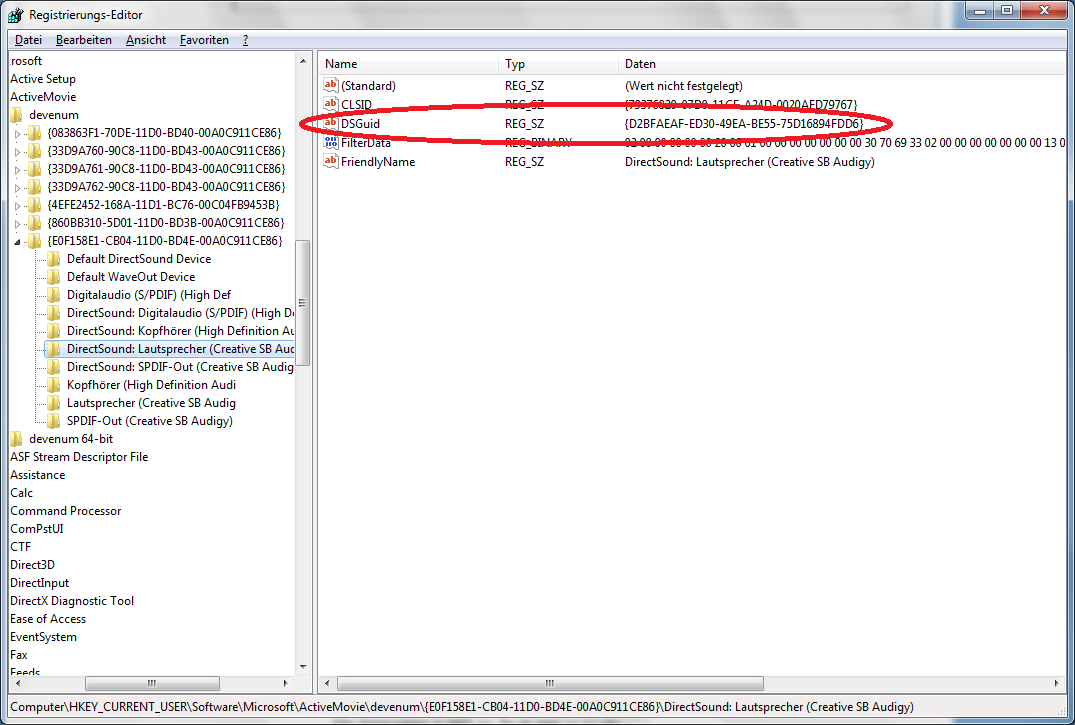Click the {33D9A760-90C8...} folder icon
1075x725 pixels.
(34, 150)
